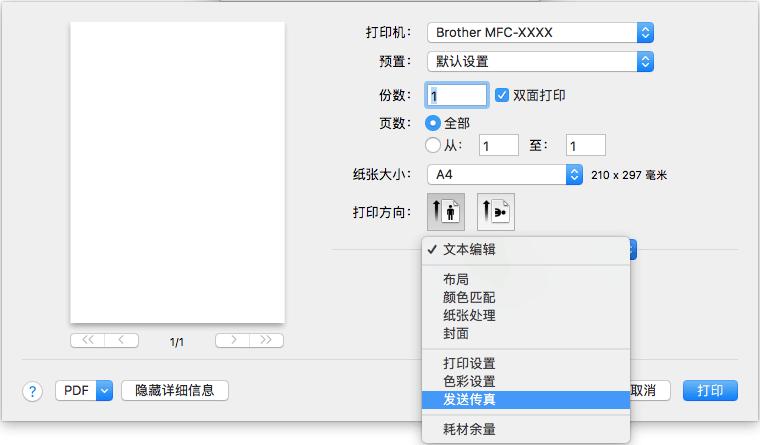The width and height of the screenshot is (760, 445).
Task: Click the help question mark button
Action: click(33, 390)
